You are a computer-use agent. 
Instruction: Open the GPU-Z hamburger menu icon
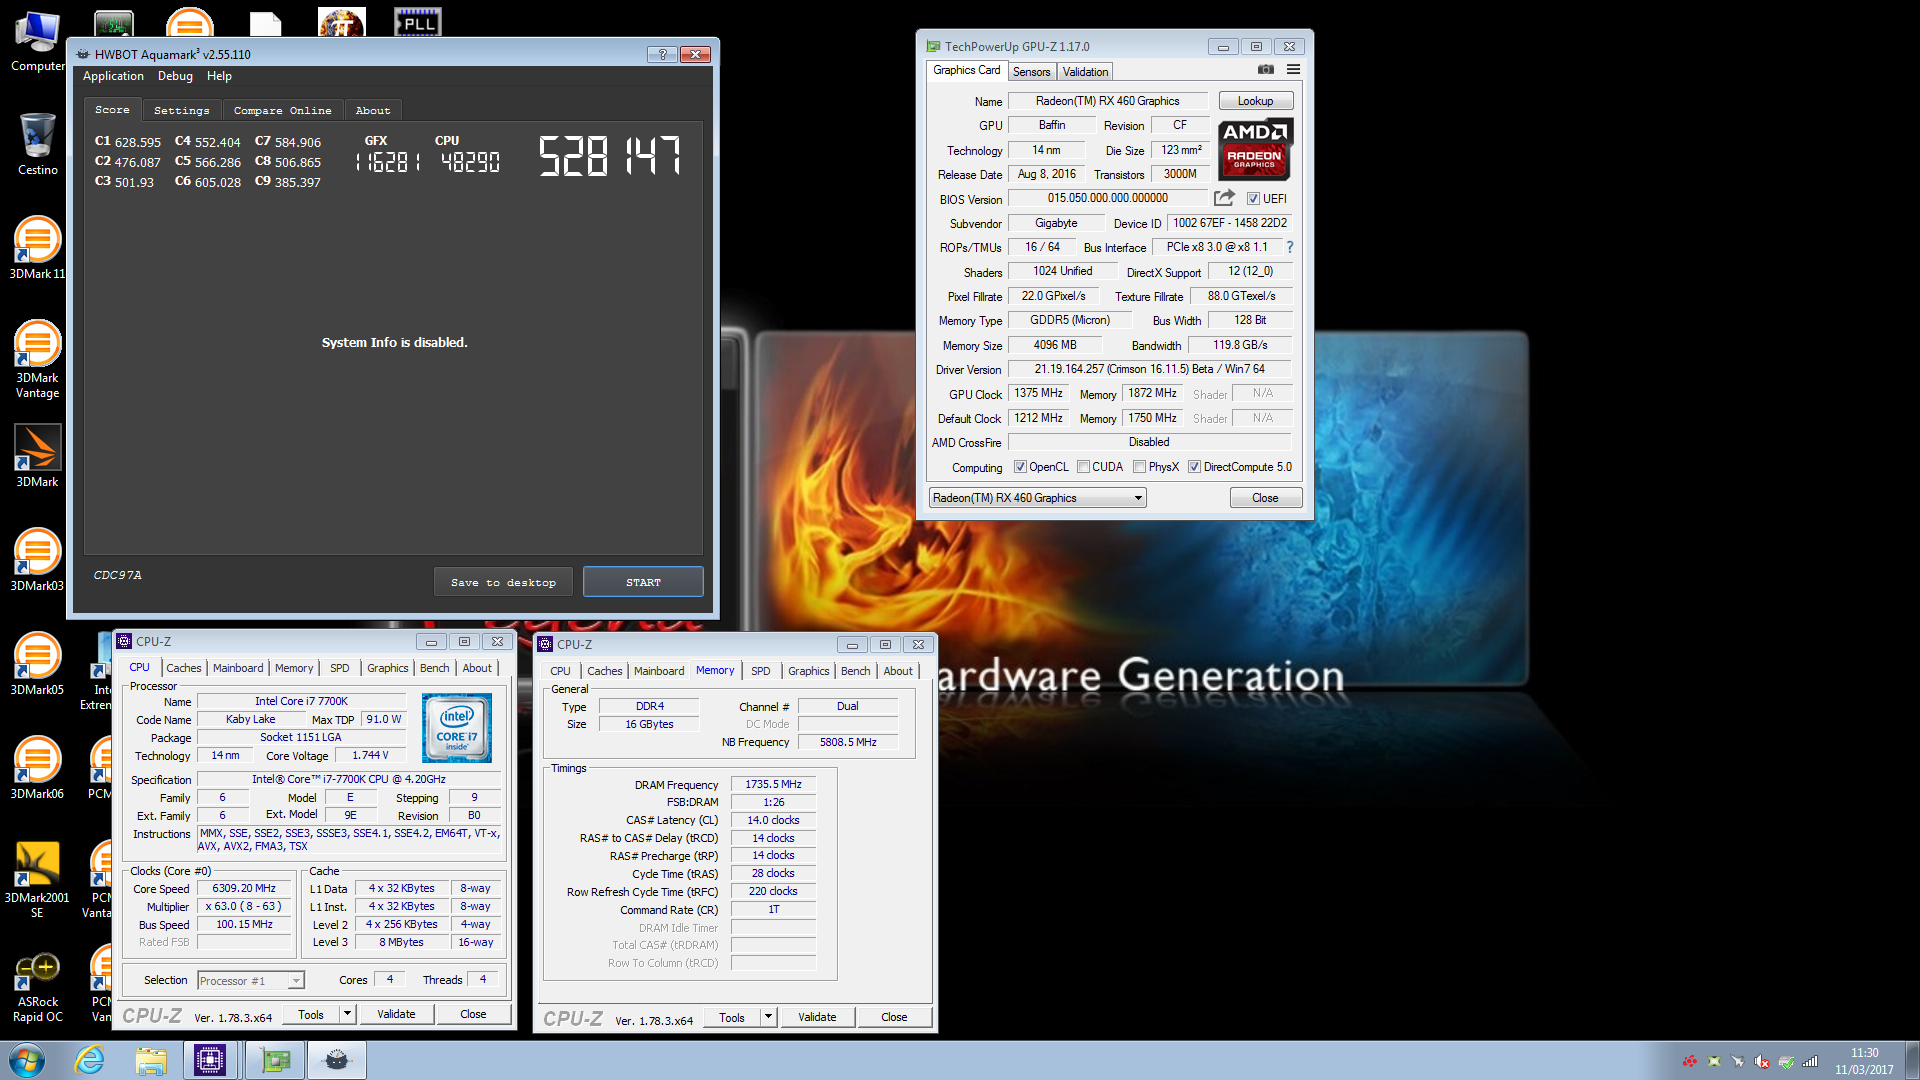pos(1293,70)
